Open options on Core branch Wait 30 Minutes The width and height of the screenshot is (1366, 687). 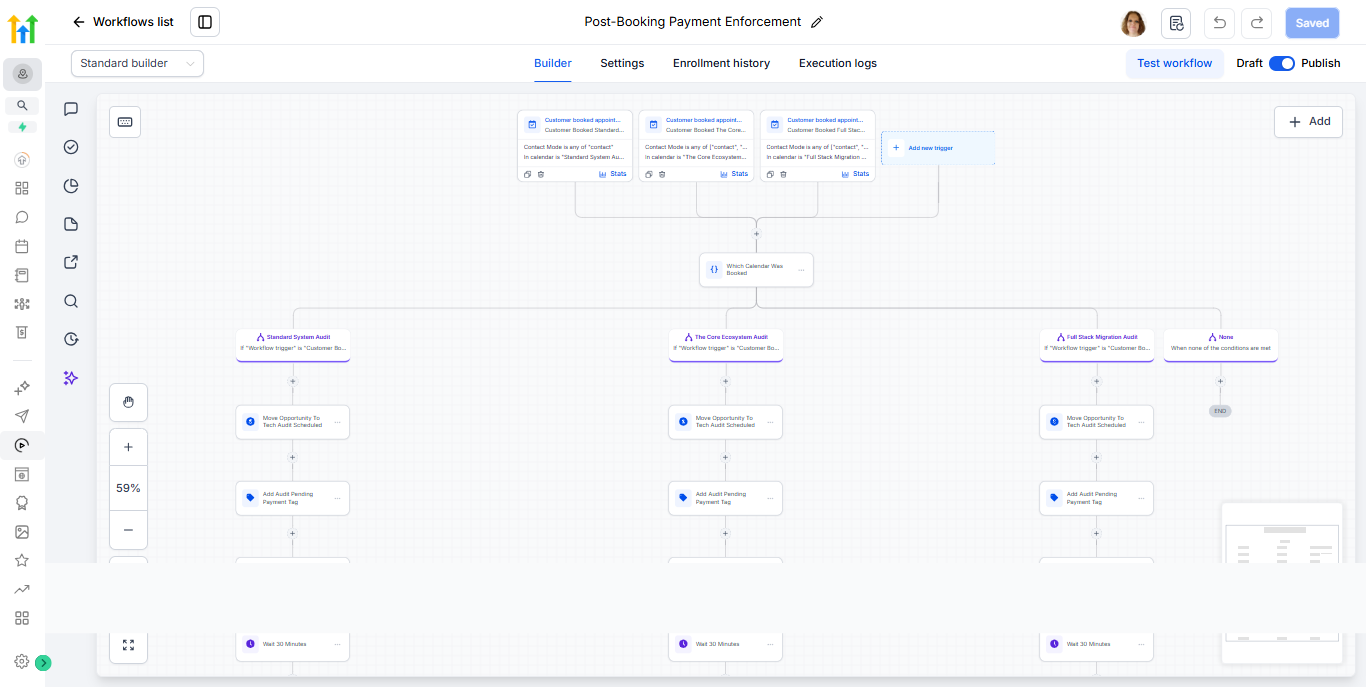click(770, 644)
